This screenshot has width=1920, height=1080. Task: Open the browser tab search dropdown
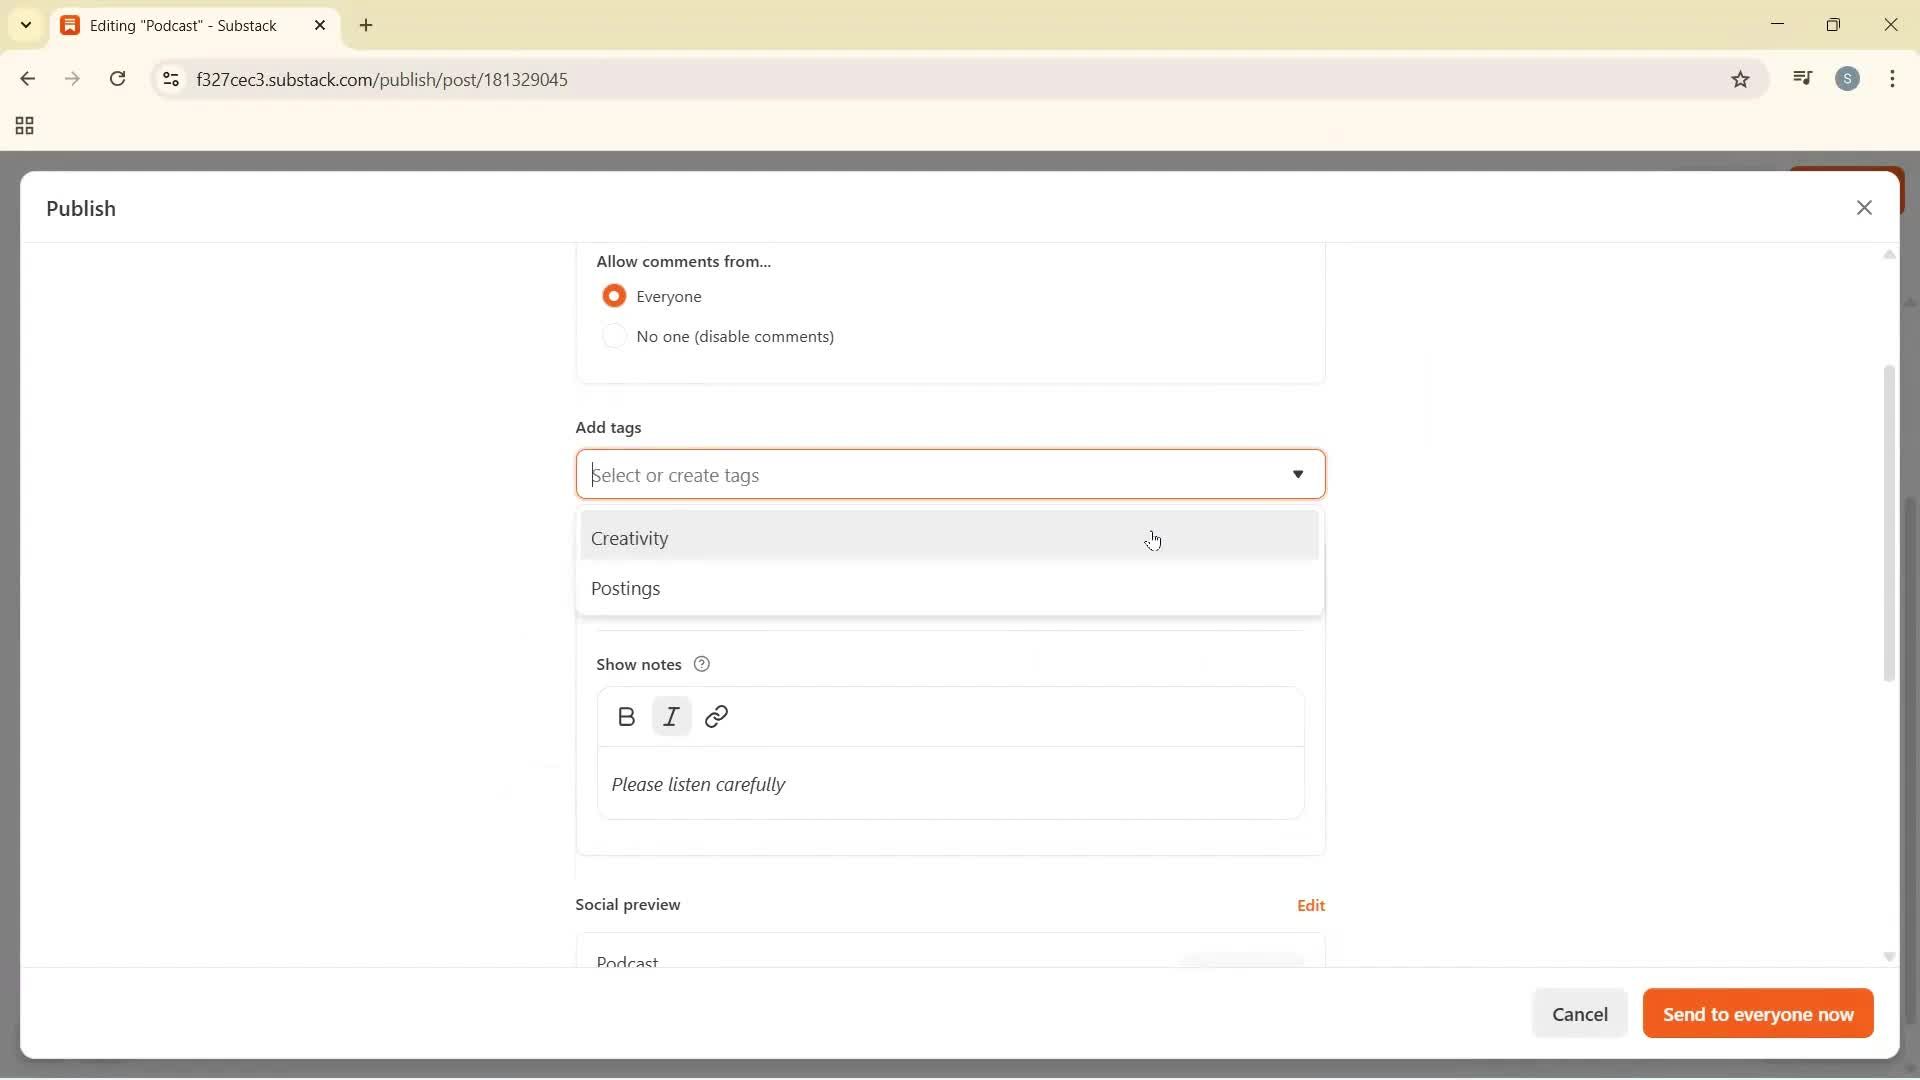[25, 25]
